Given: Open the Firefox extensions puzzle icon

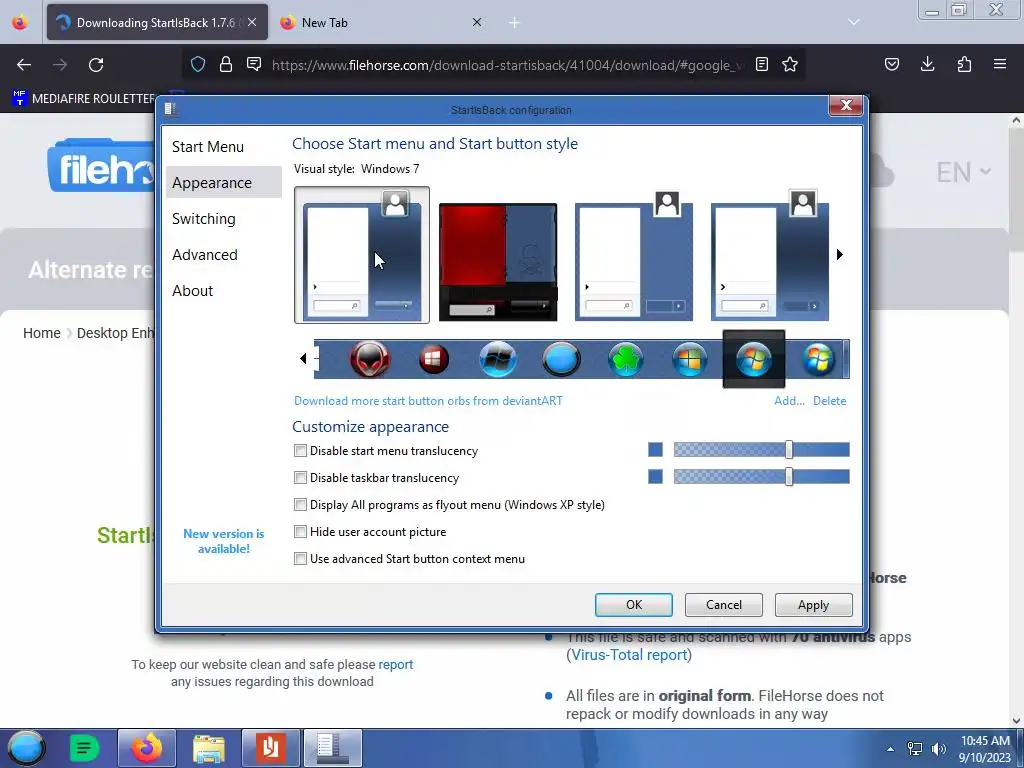Looking at the screenshot, I should coord(964,64).
